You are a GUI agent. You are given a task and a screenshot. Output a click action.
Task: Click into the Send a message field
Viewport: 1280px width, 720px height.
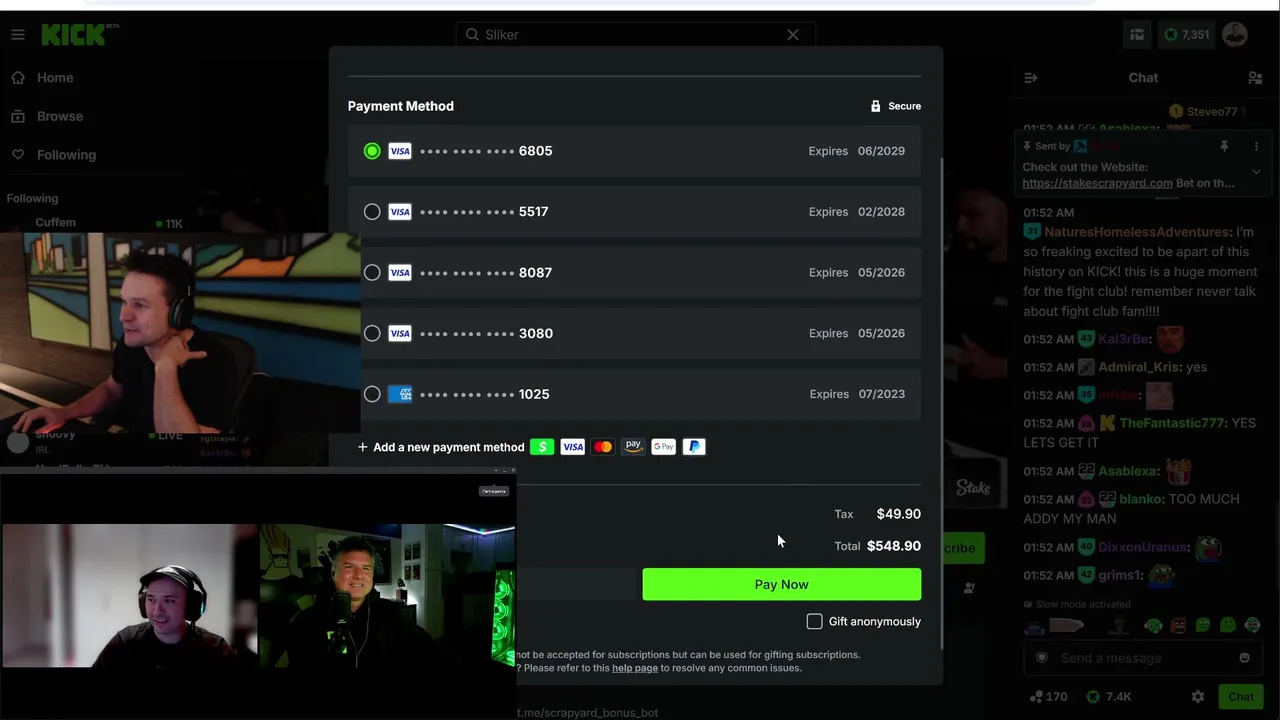click(1142, 658)
